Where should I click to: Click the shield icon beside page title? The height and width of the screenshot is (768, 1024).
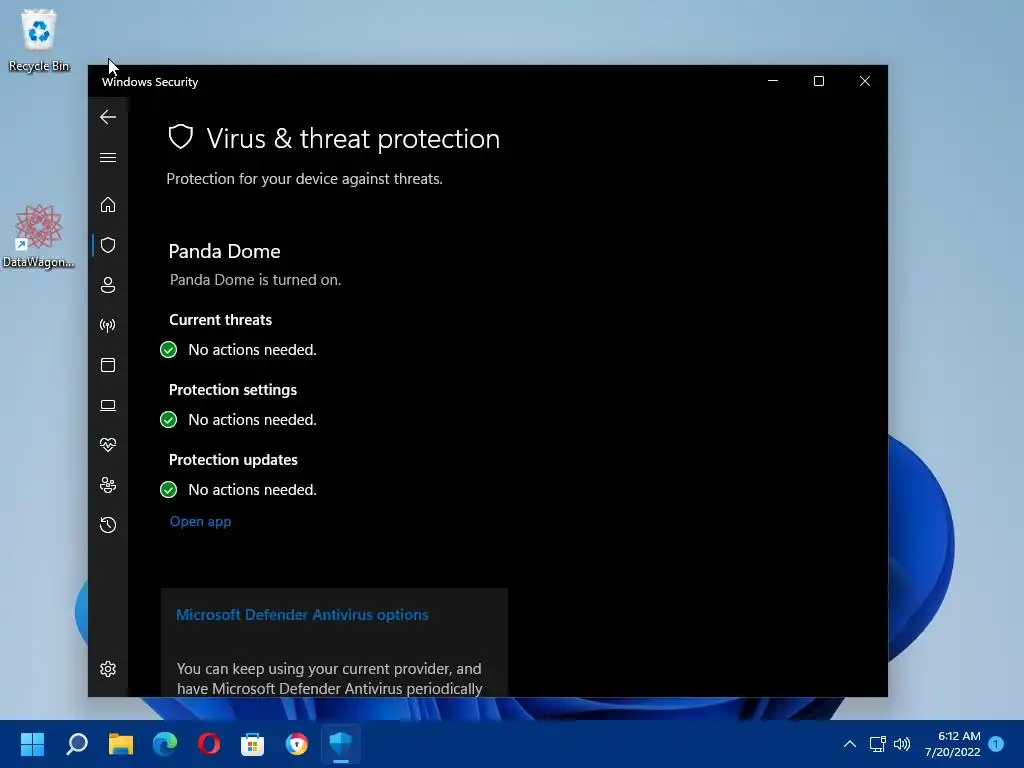click(x=181, y=137)
